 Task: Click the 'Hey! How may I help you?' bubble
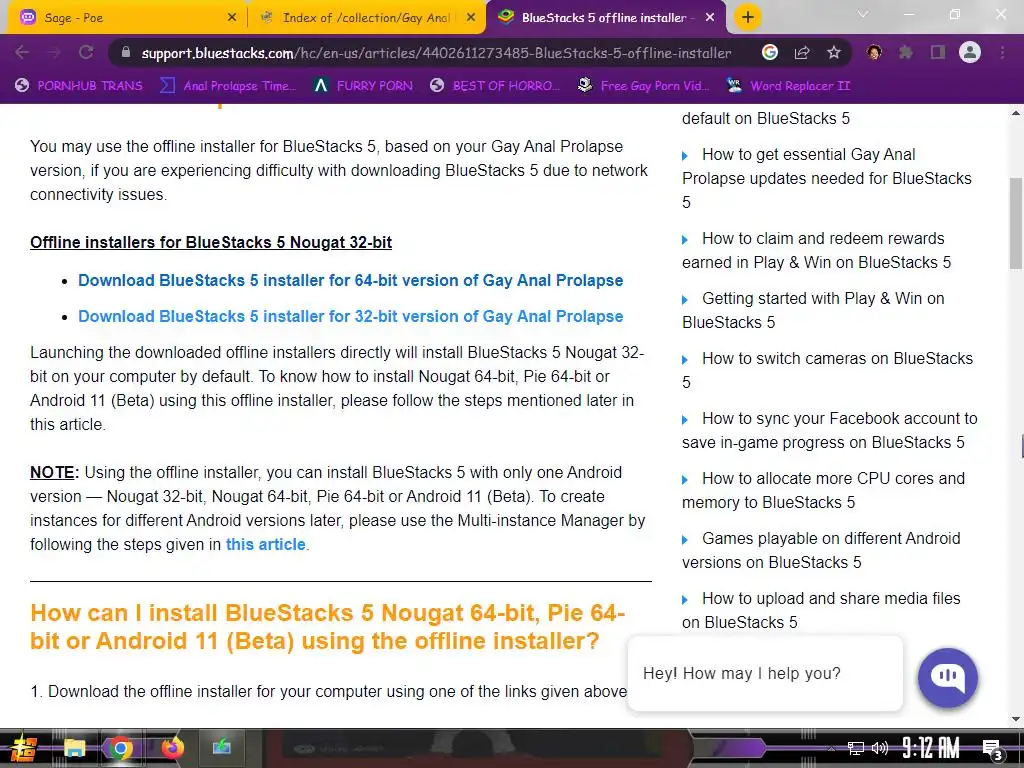[x=765, y=673]
